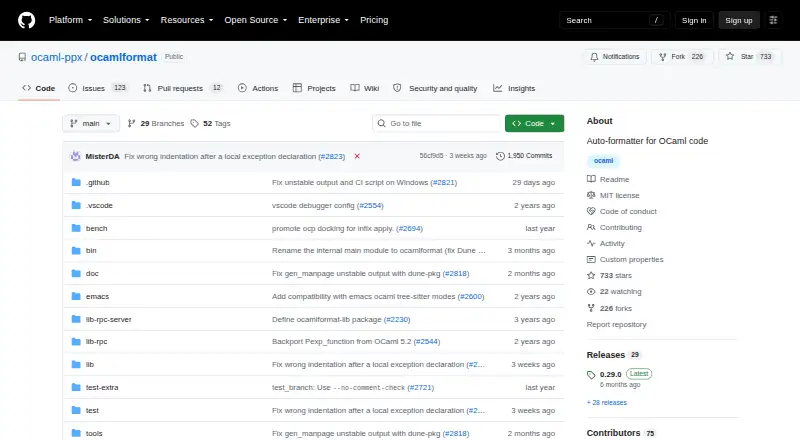Open the emacs folder icon

[x=76, y=297]
